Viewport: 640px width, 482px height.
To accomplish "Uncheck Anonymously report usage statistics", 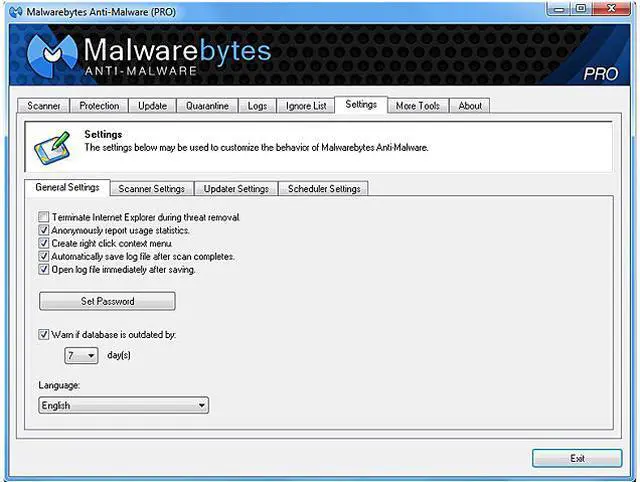I will (x=44, y=230).
